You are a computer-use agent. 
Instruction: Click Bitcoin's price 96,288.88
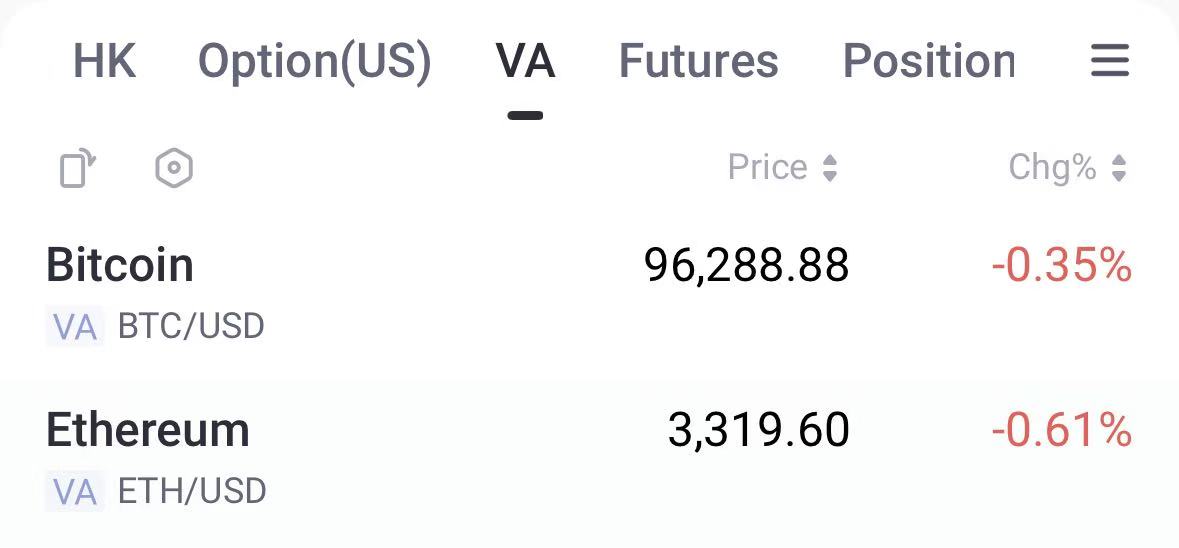pyautogui.click(x=746, y=266)
